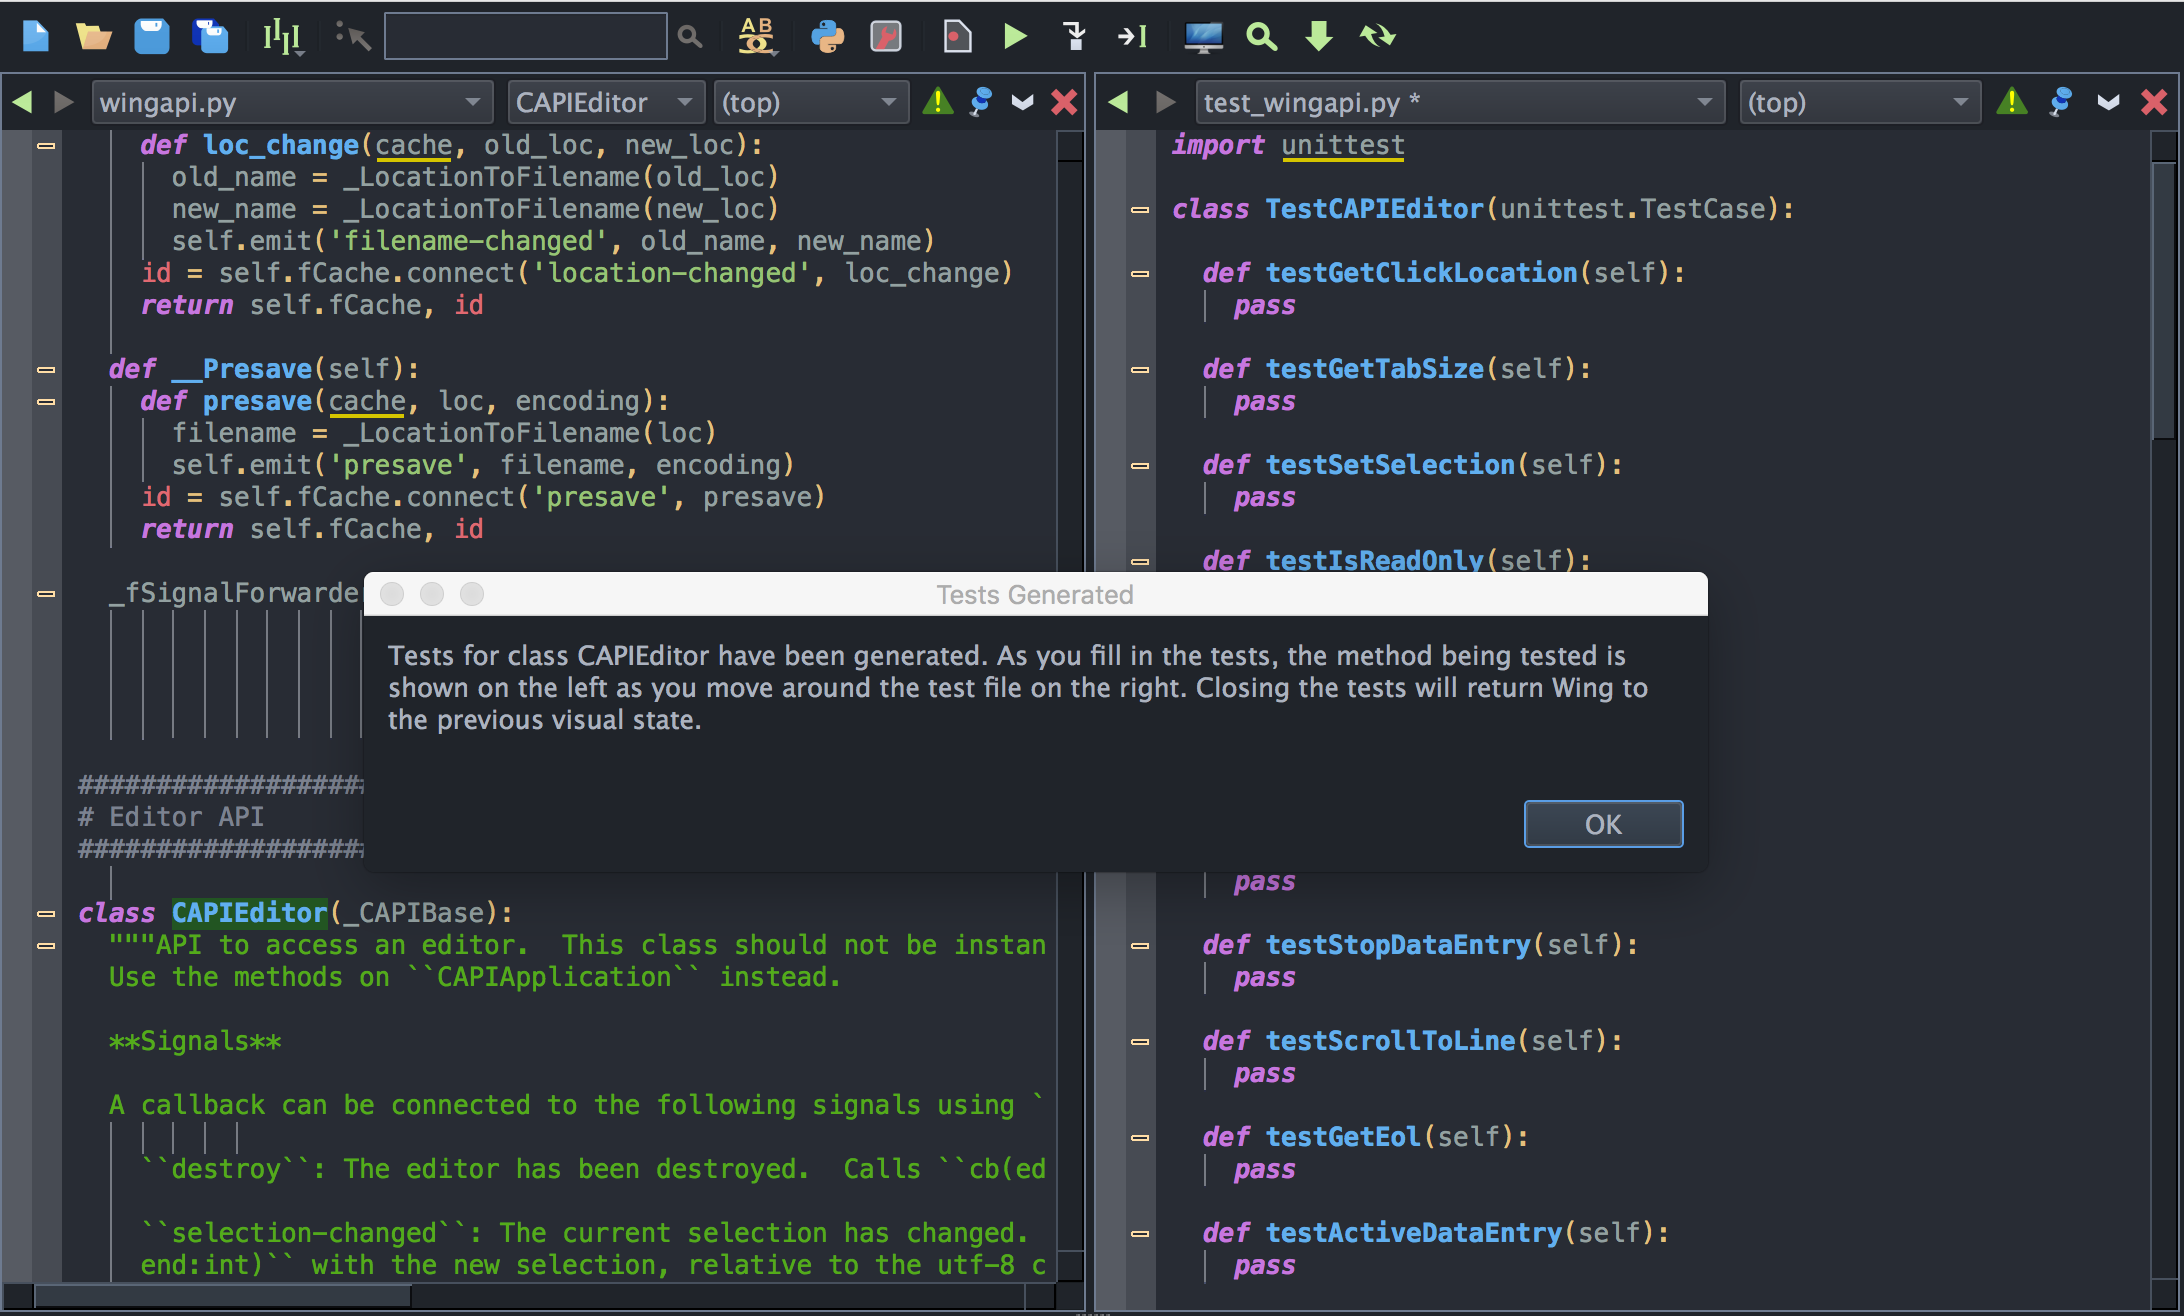Click the select/goto pointer icon
Image resolution: width=2184 pixels, height=1316 pixels.
(353, 37)
